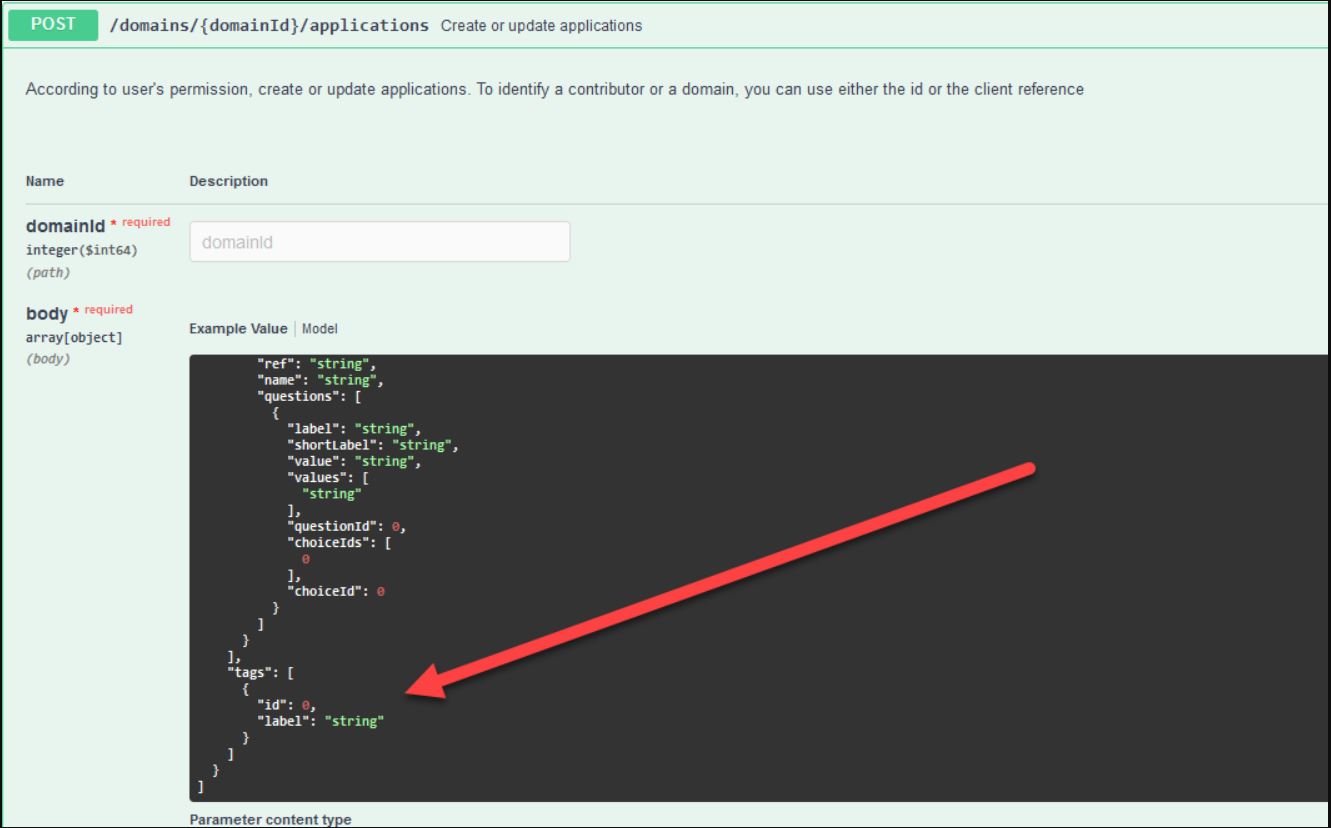Viewport: 1331px width, 828px height.
Task: Click the integer($int64) type text
Action: pyautogui.click(x=81, y=251)
